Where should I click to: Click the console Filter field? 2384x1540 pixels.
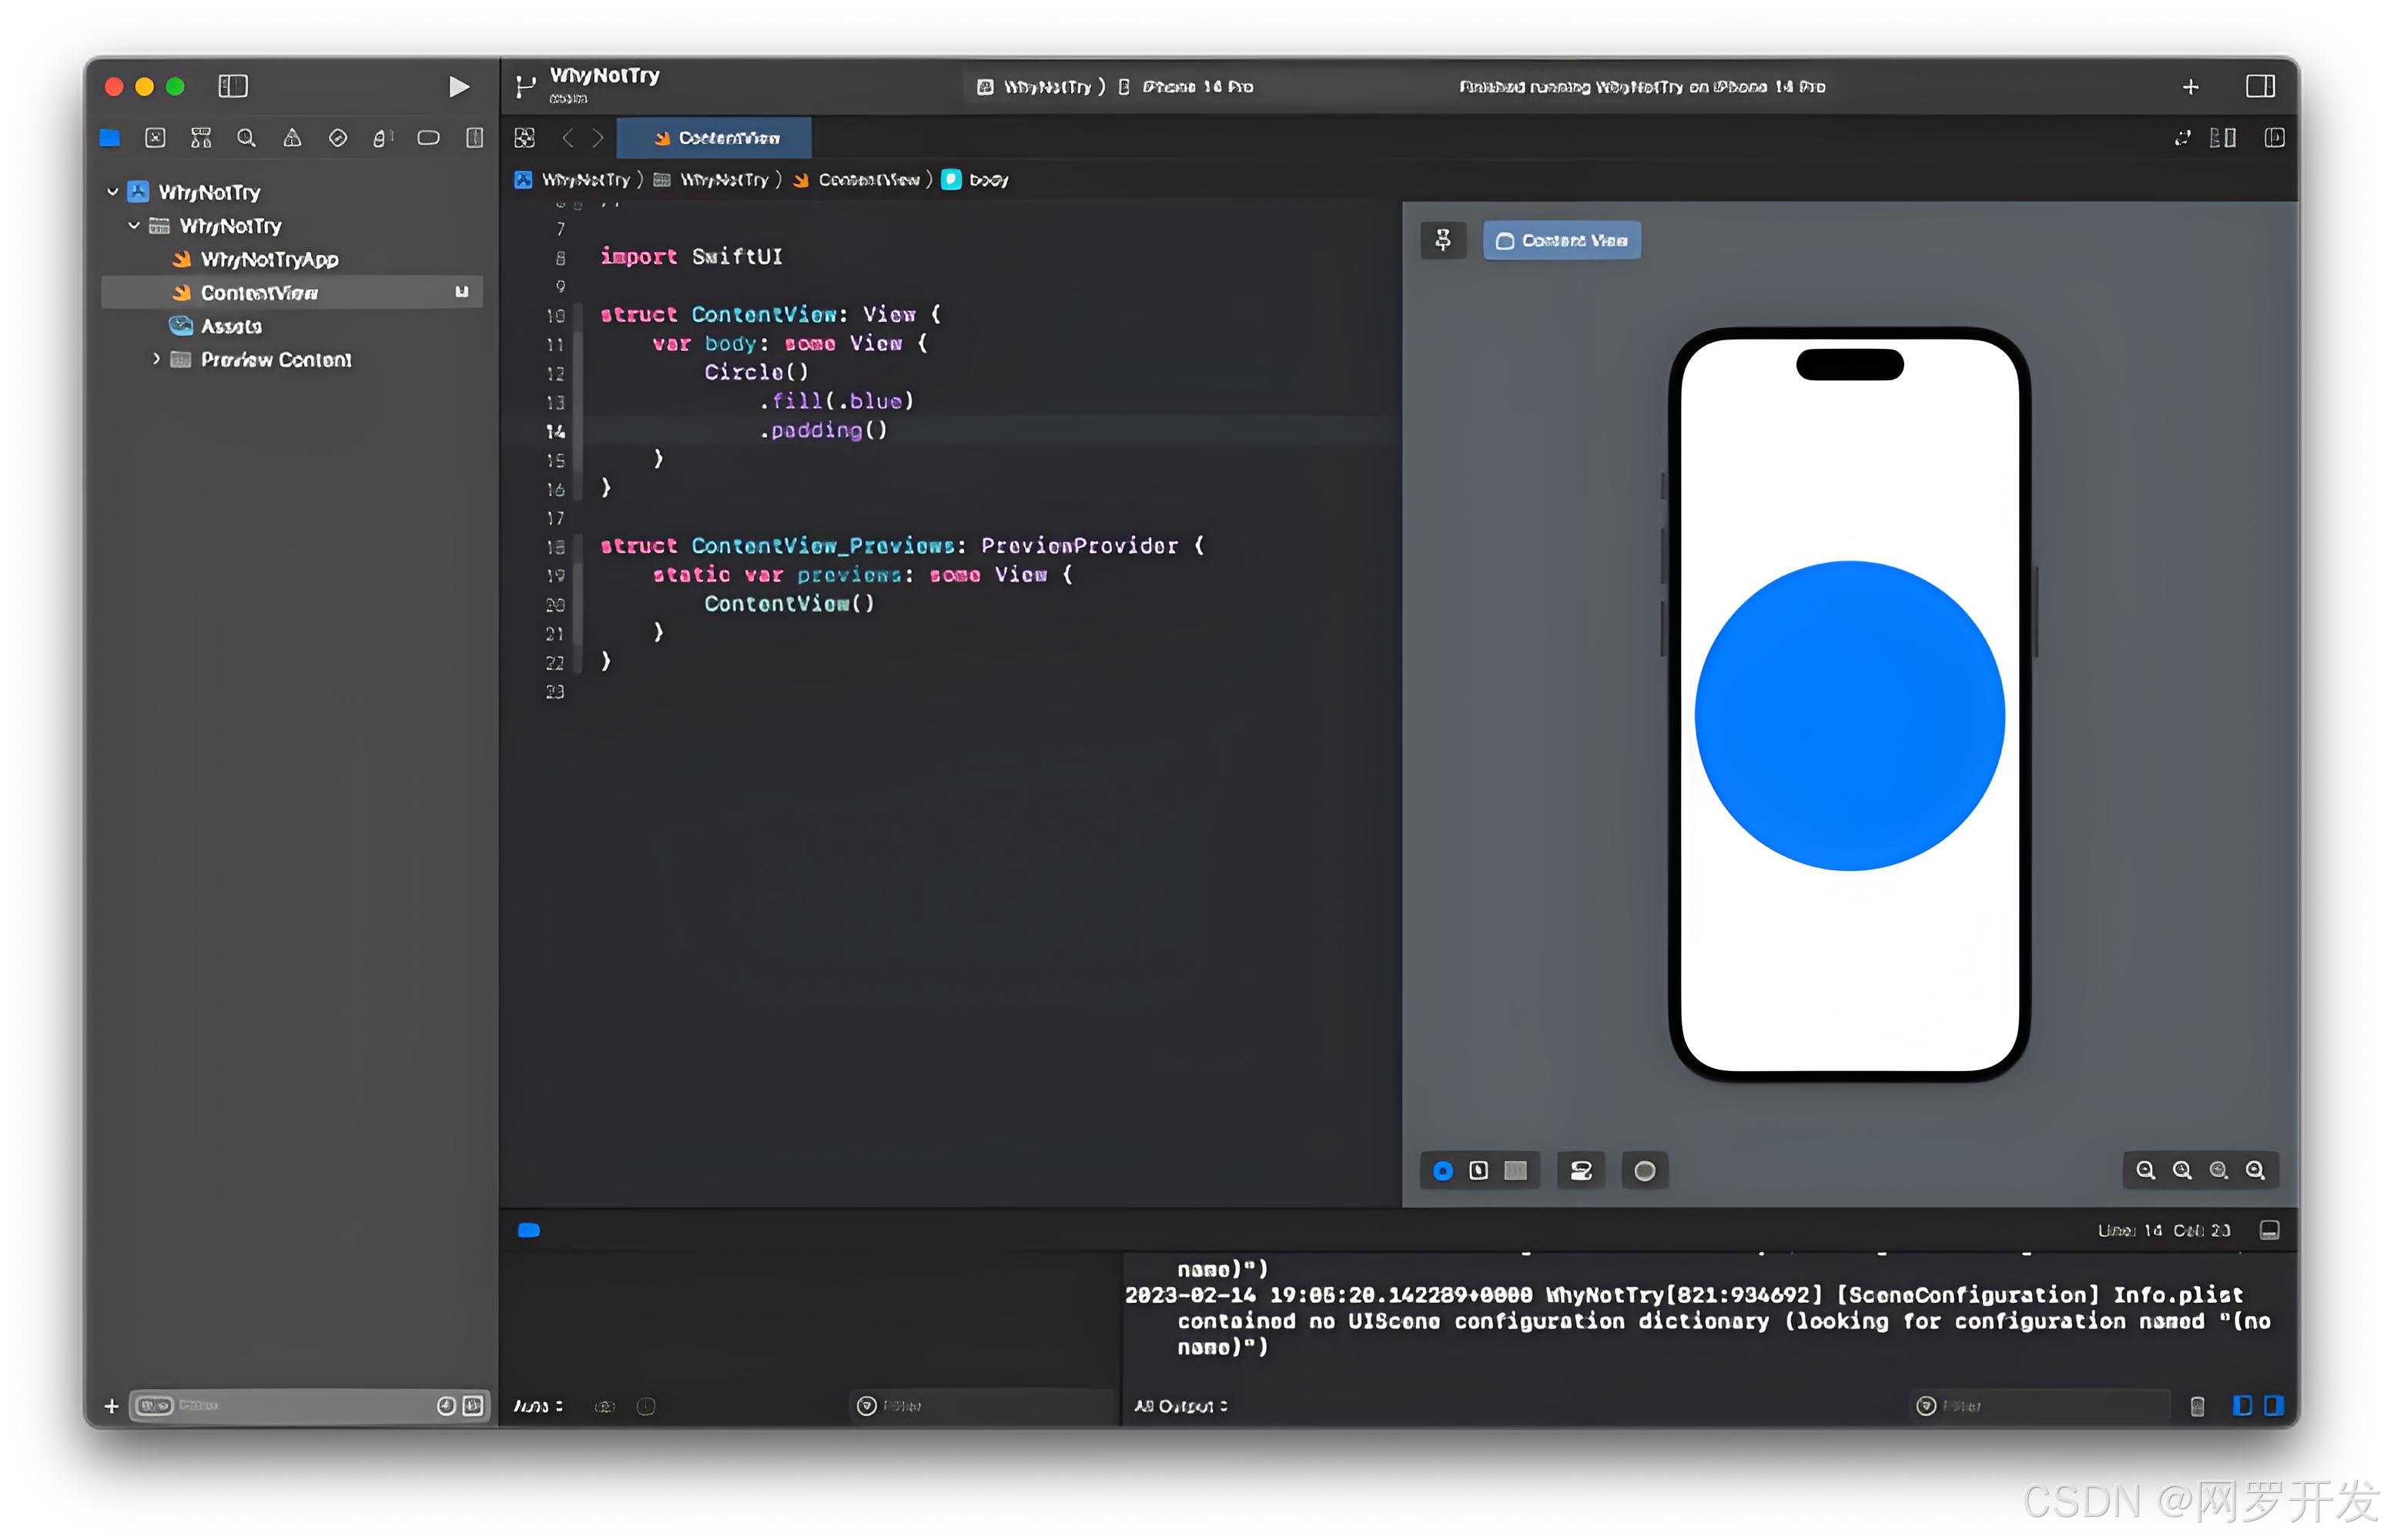tap(2040, 1406)
